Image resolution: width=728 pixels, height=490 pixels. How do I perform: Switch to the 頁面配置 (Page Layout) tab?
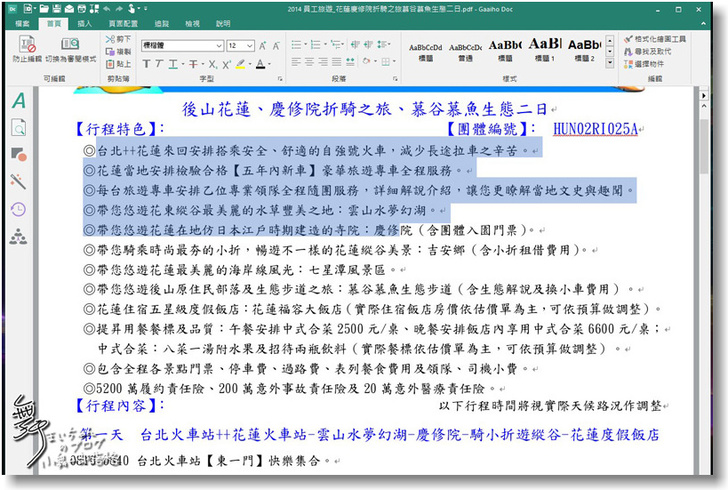pos(123,22)
